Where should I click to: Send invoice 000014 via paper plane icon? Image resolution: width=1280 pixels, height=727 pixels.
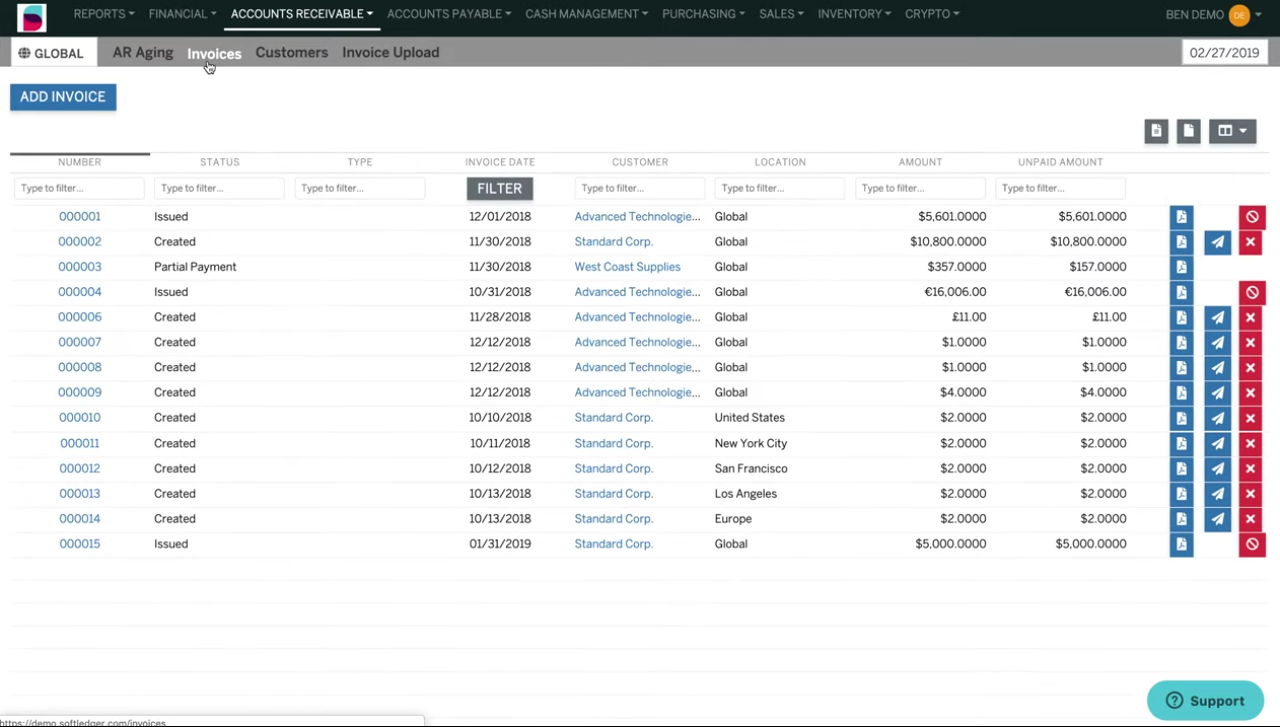coord(1217,519)
